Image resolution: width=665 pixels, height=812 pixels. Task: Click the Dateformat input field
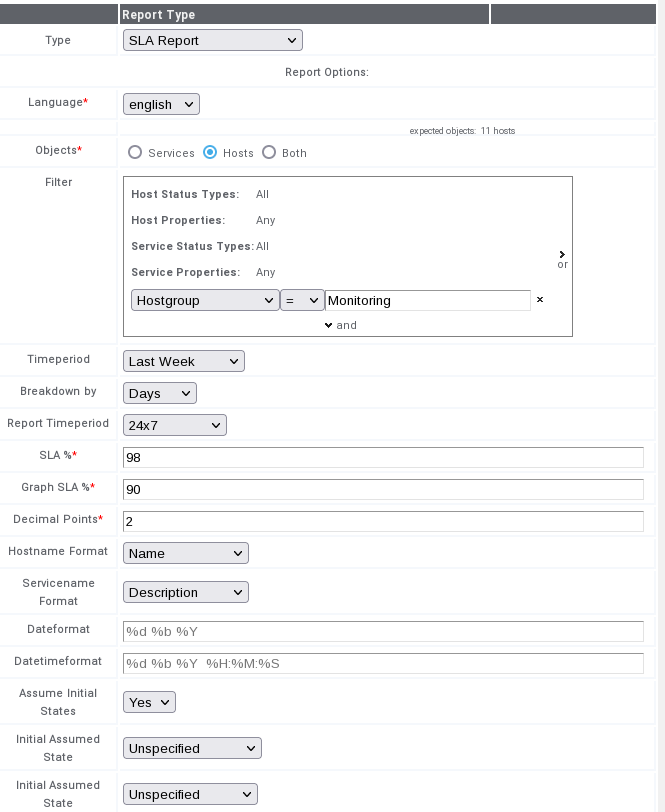(x=383, y=631)
